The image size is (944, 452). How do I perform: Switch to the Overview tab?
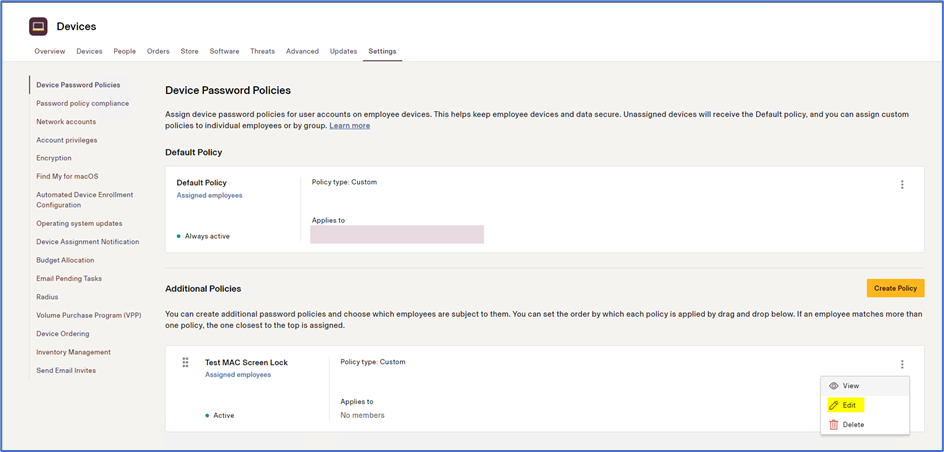(x=49, y=51)
